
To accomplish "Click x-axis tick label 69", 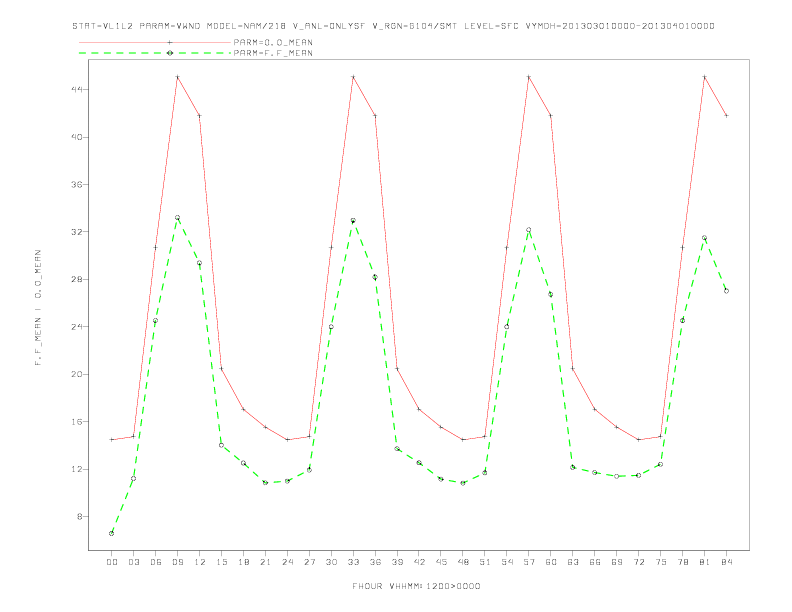I will tap(617, 562).
